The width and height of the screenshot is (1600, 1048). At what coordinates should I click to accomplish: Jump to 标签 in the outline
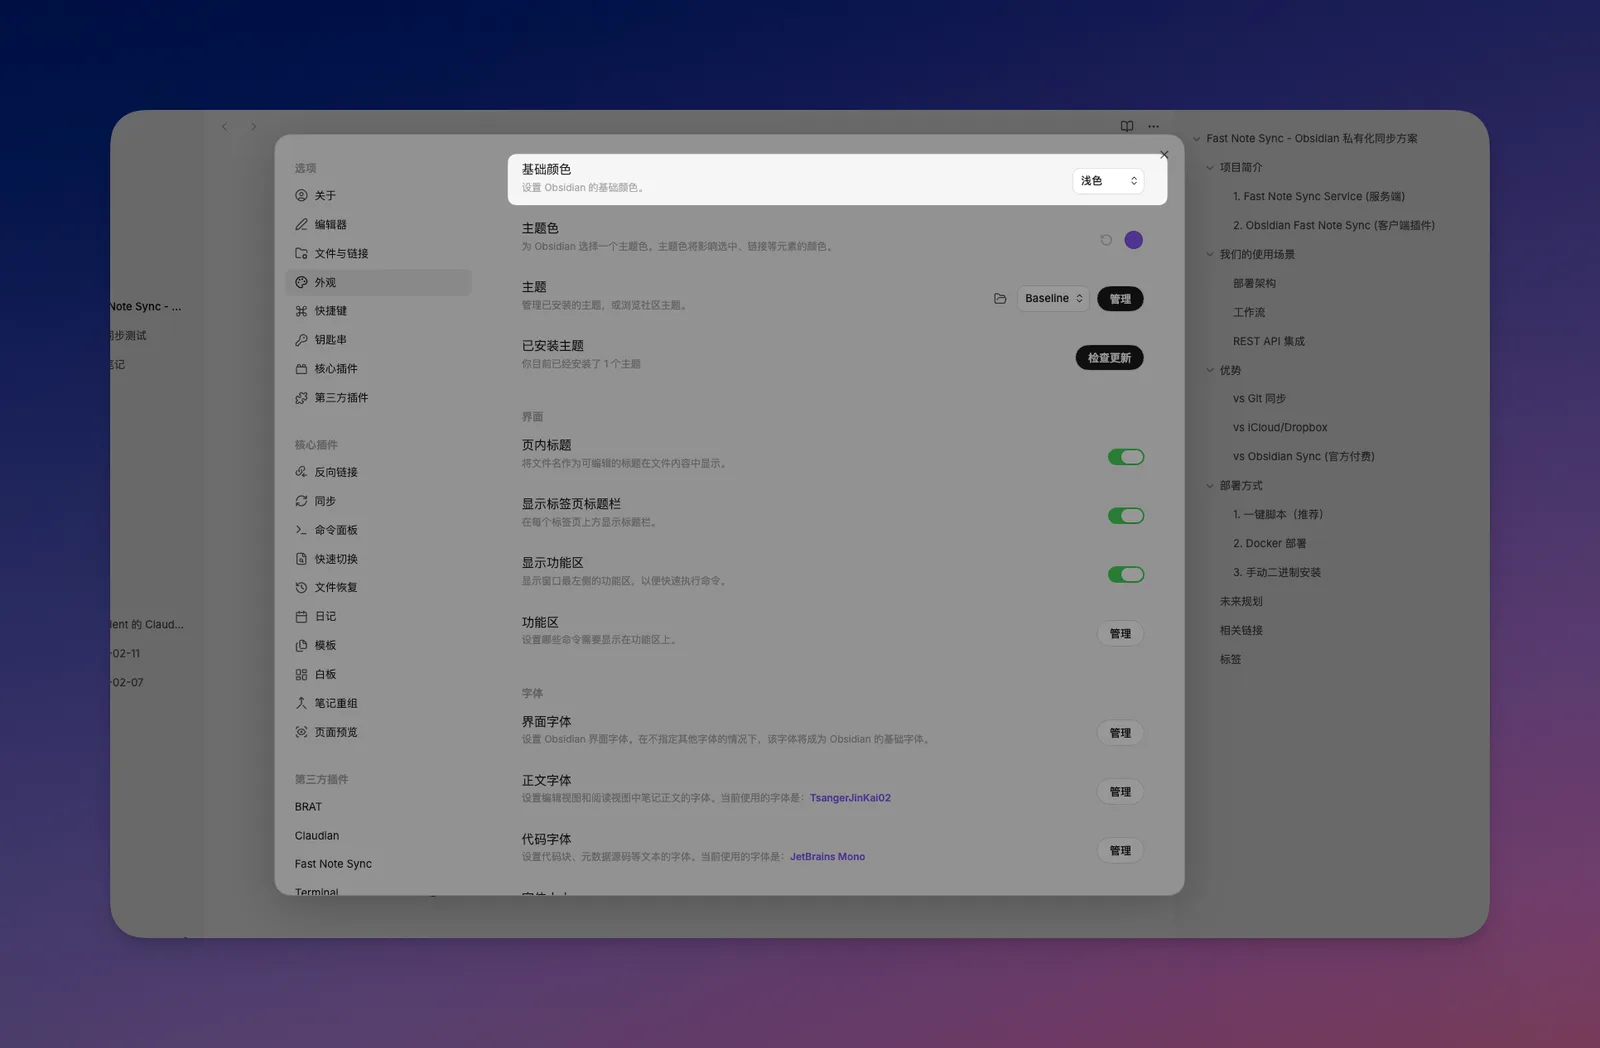tap(1230, 660)
